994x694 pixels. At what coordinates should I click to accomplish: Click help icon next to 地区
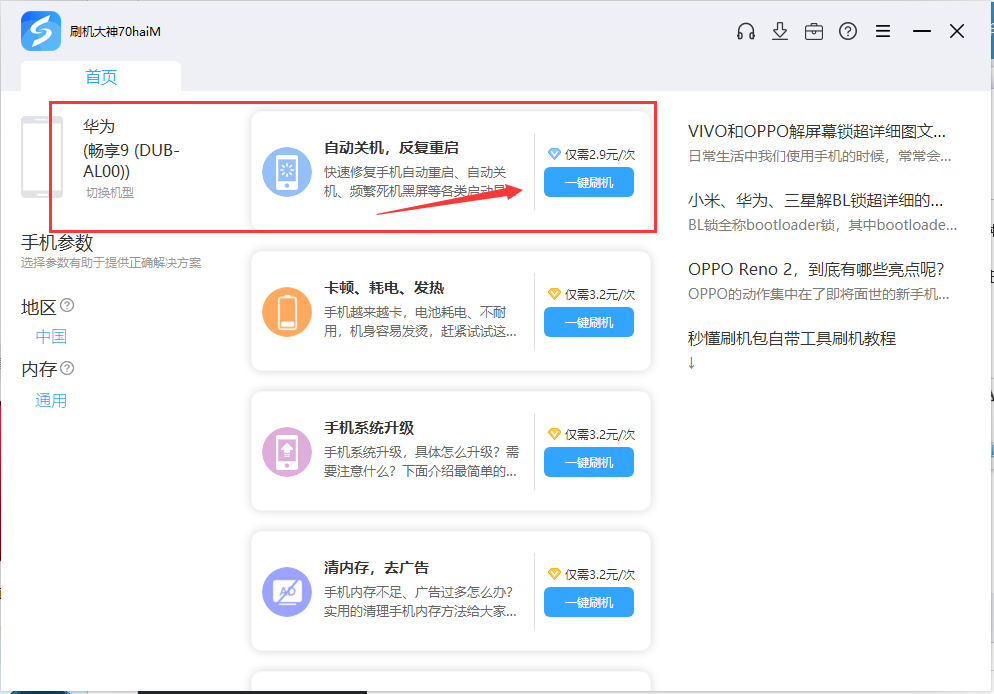coord(67,305)
